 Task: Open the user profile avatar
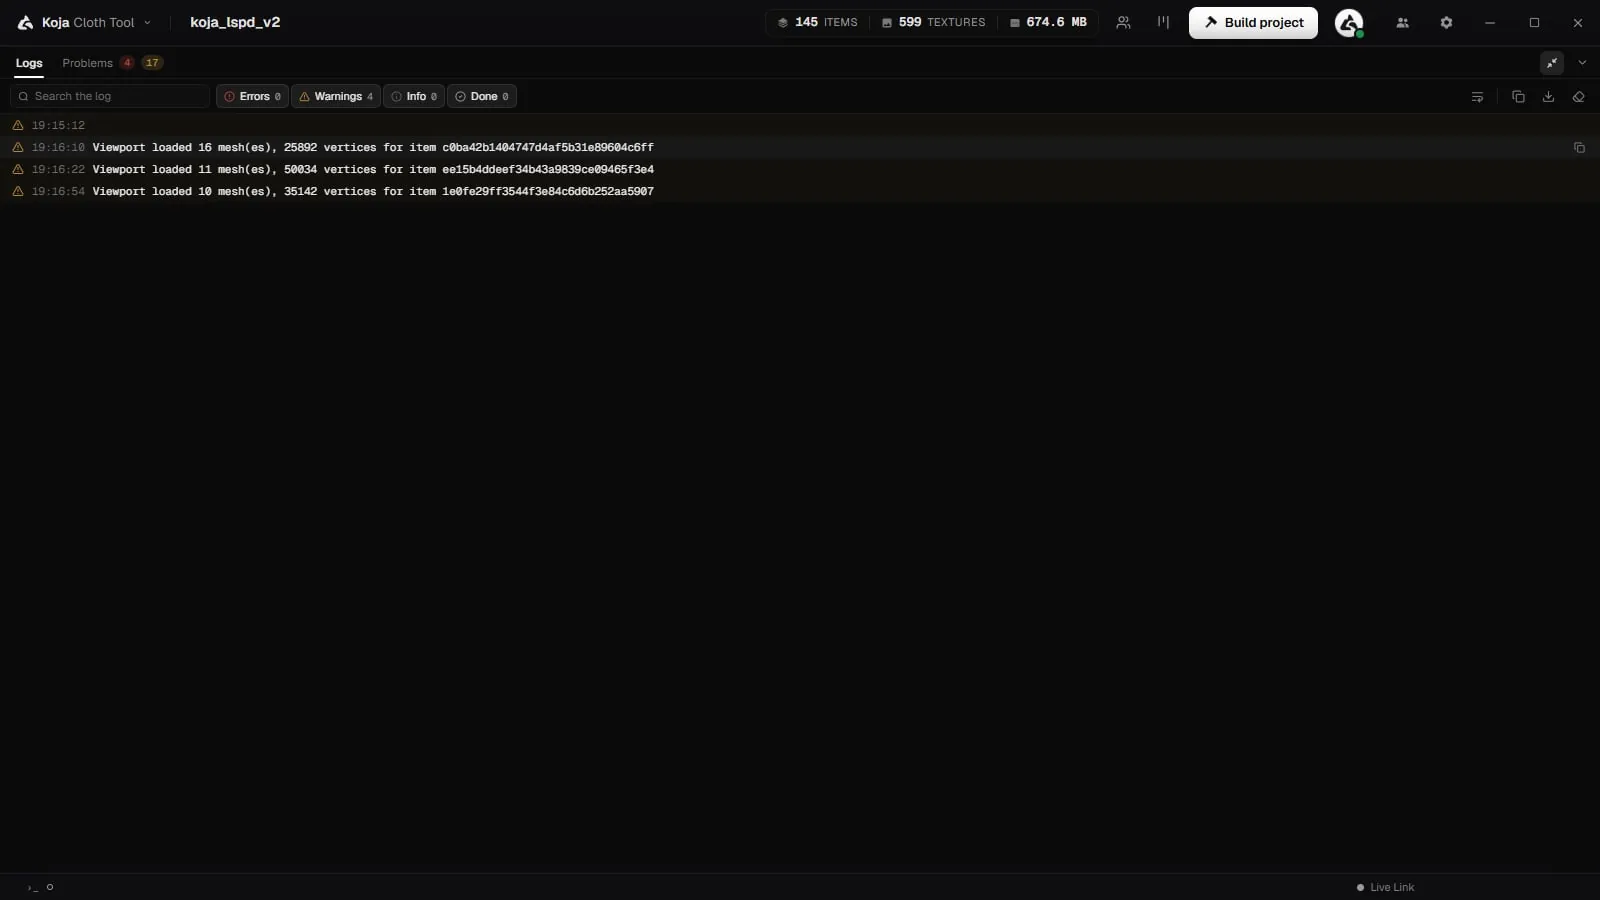pyautogui.click(x=1349, y=22)
